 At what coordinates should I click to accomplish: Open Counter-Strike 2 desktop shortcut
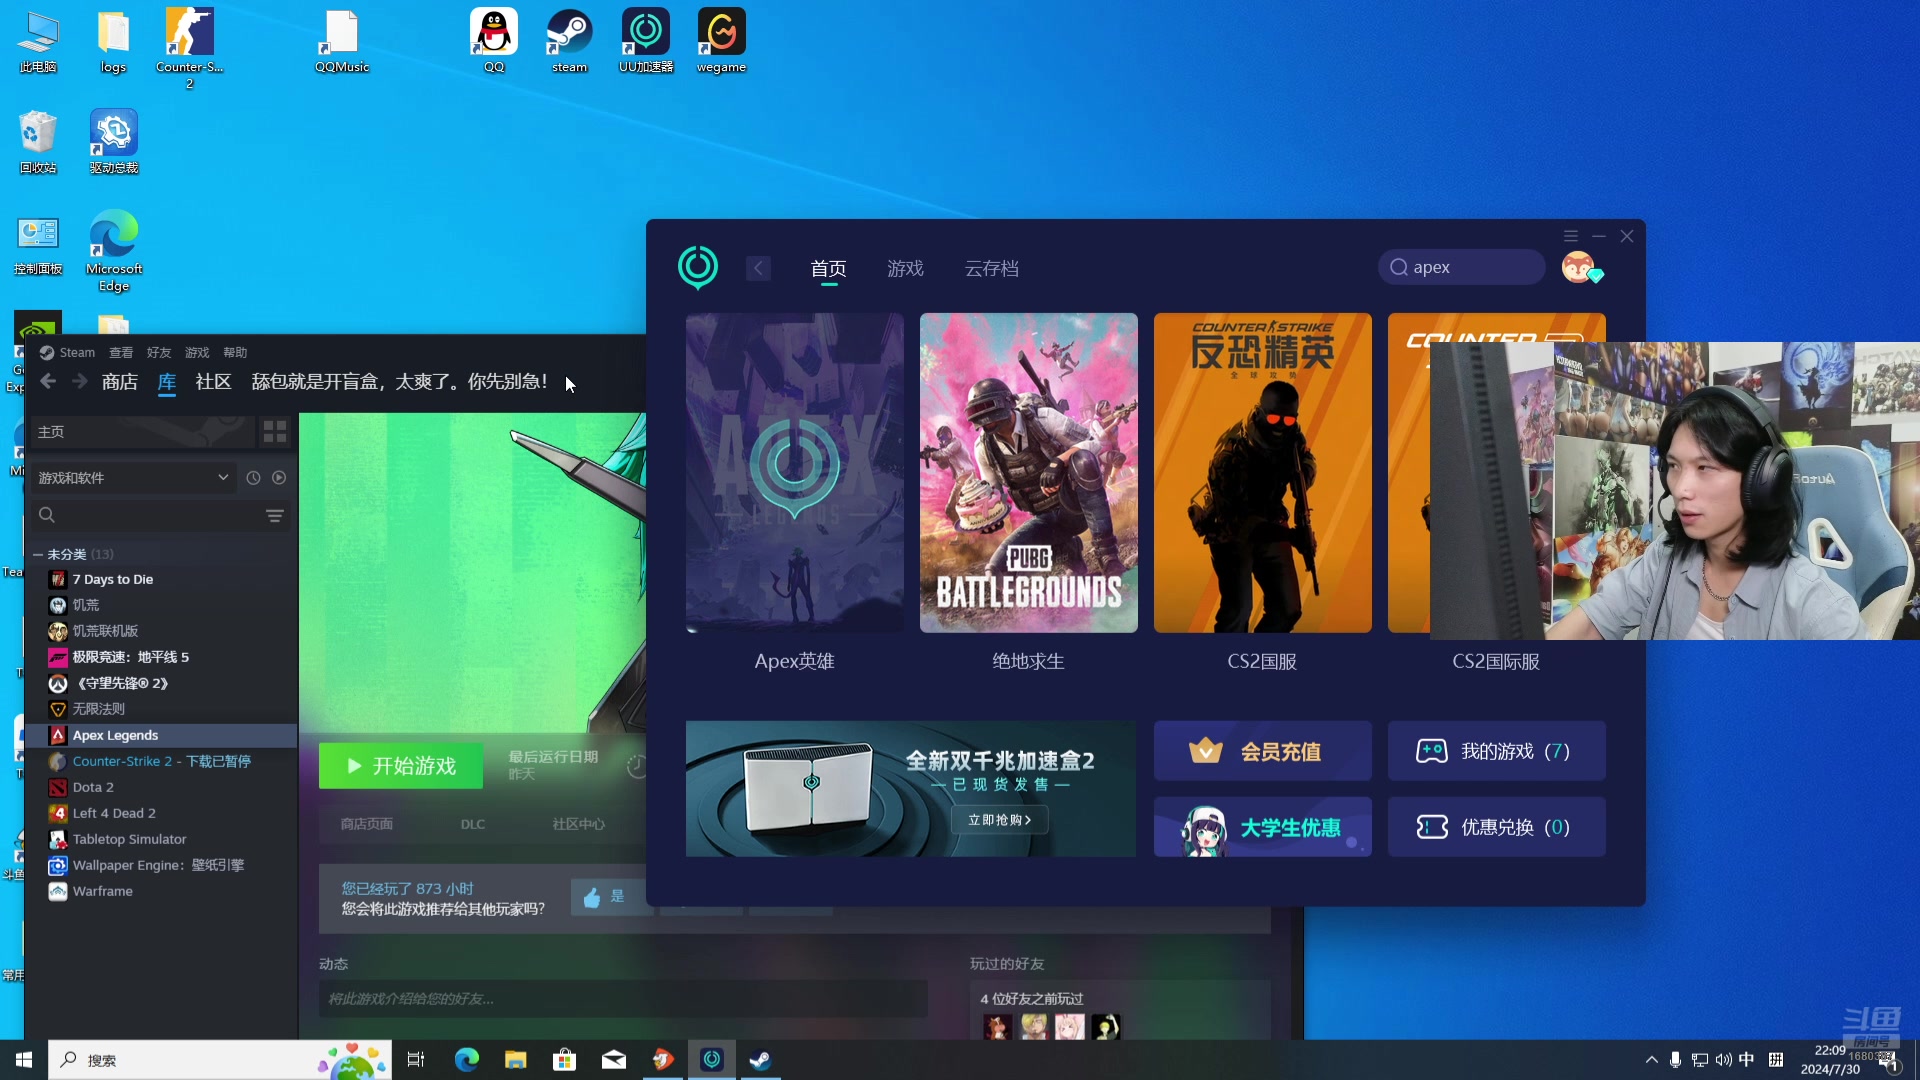[189, 48]
